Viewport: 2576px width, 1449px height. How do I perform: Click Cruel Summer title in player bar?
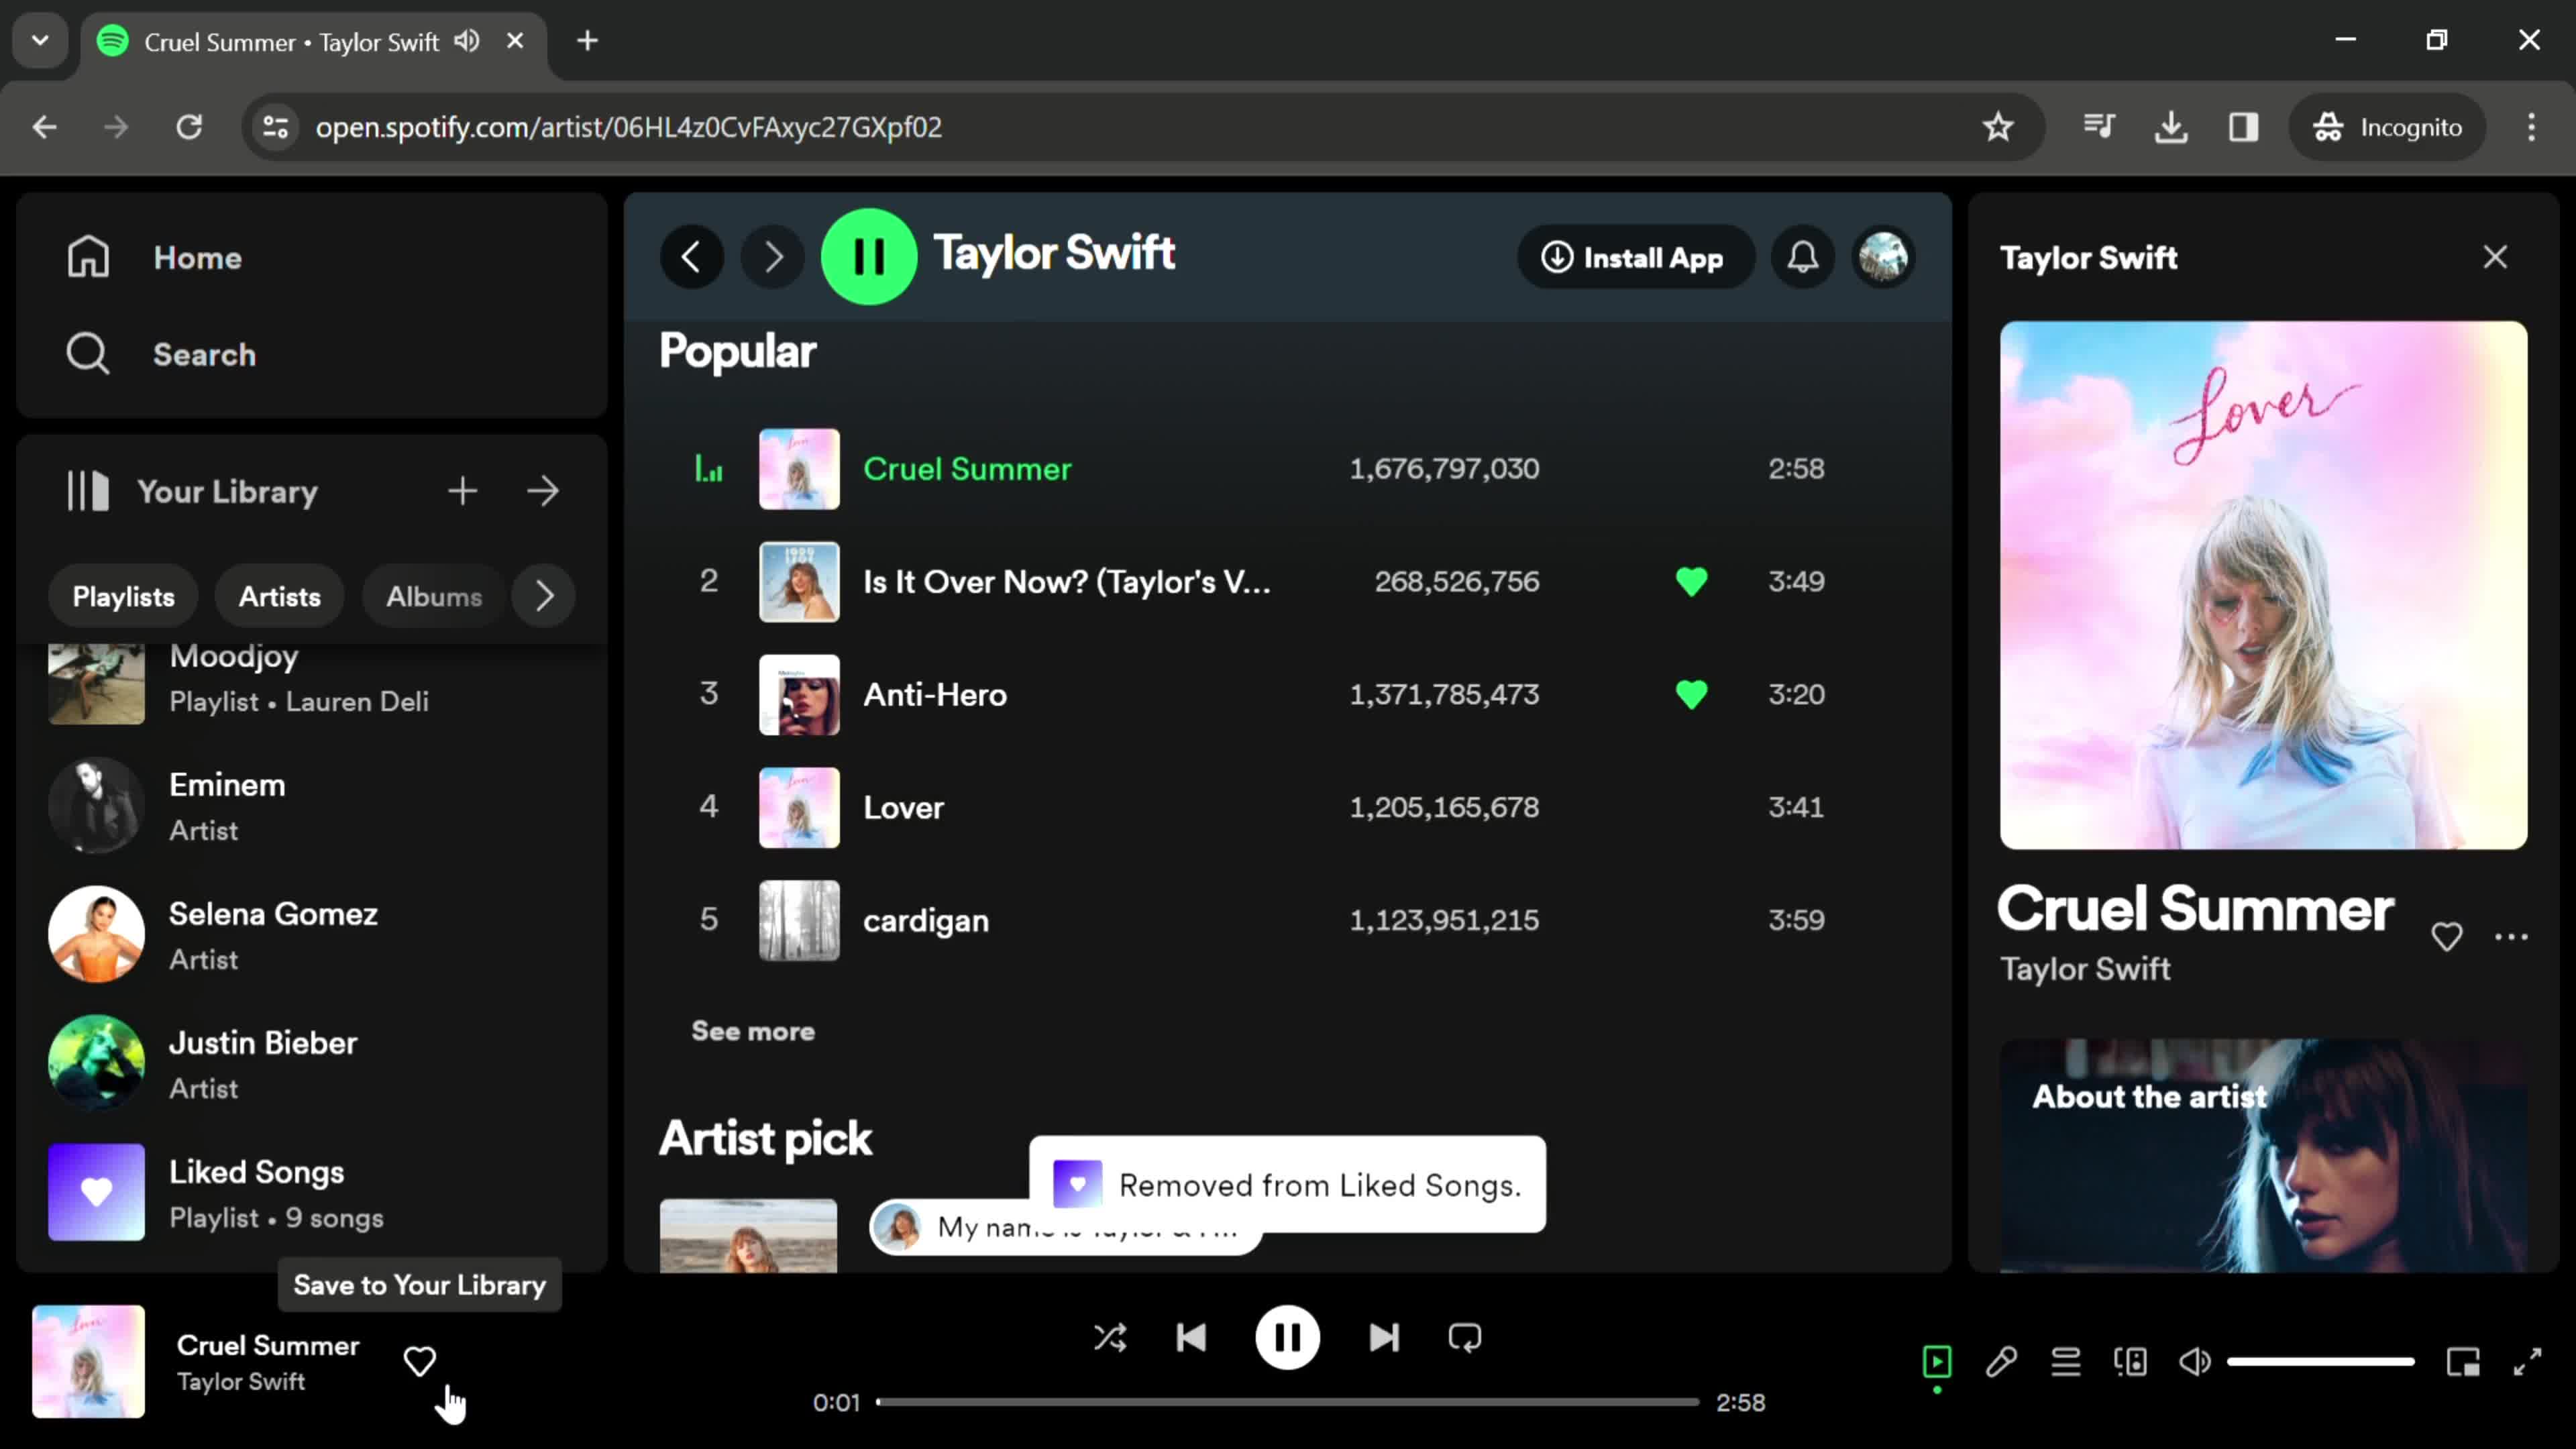tap(268, 1345)
